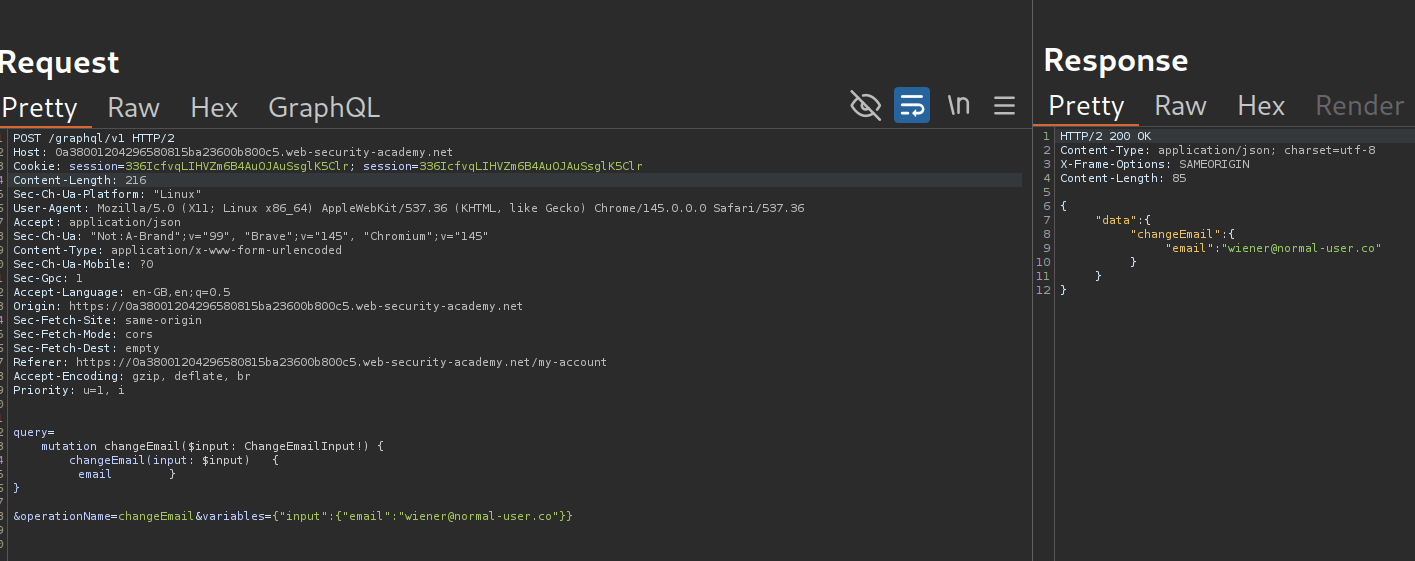Switch to the Request Raw tab
Screen dimensions: 1415x561
point(133,107)
